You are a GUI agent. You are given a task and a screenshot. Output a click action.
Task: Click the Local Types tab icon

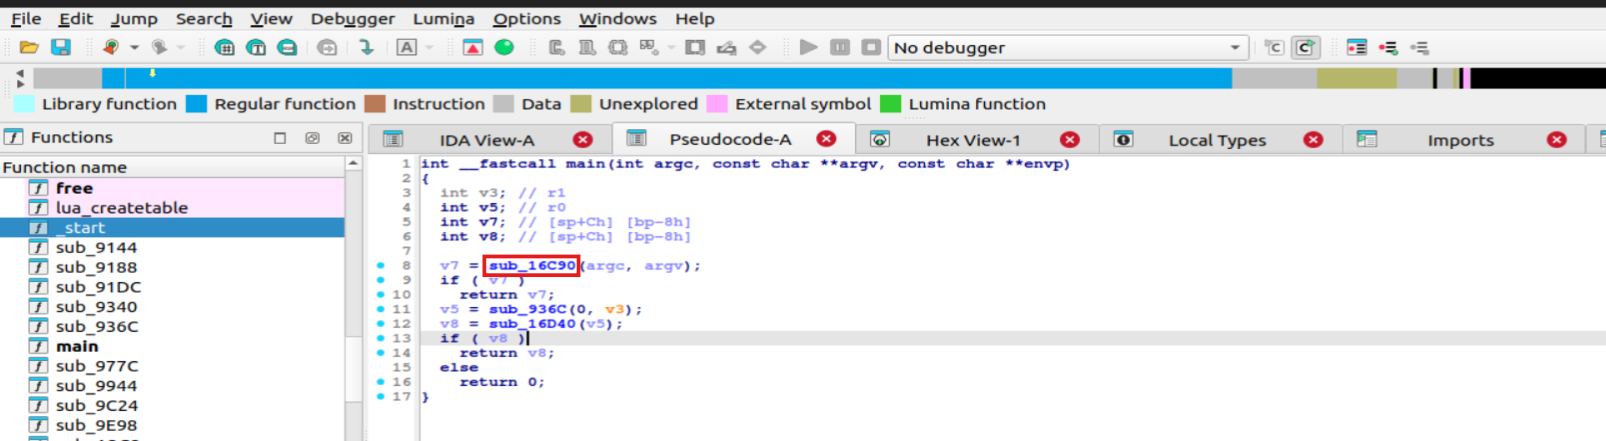pos(1123,139)
